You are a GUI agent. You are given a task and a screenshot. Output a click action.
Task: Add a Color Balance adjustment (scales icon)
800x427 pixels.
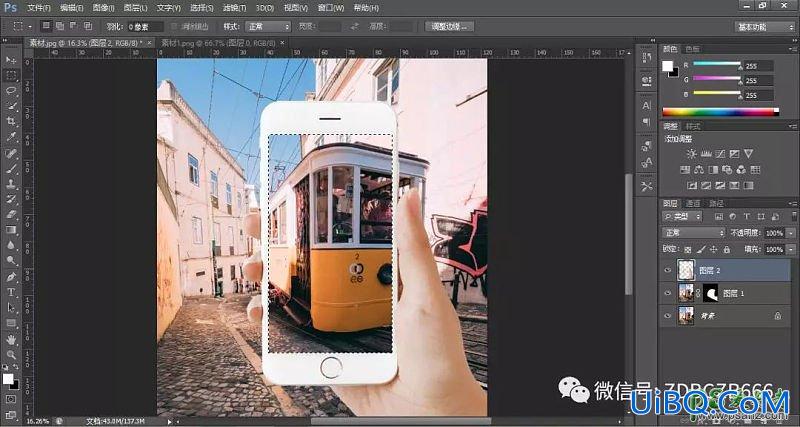[x=699, y=169]
